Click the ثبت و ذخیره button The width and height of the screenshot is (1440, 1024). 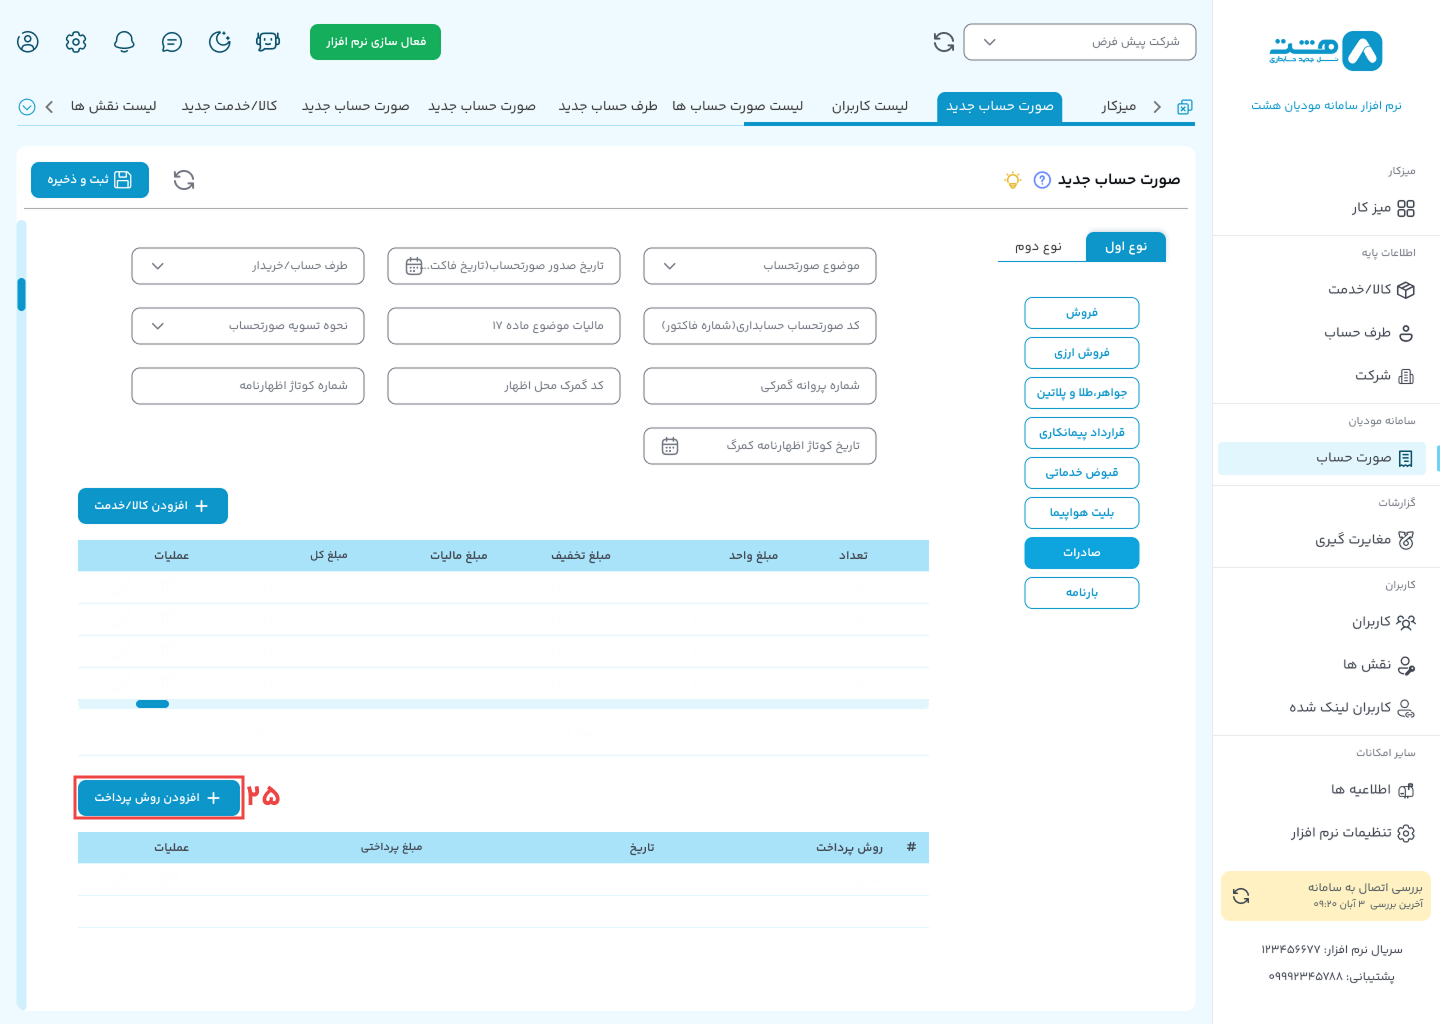pyautogui.click(x=90, y=180)
